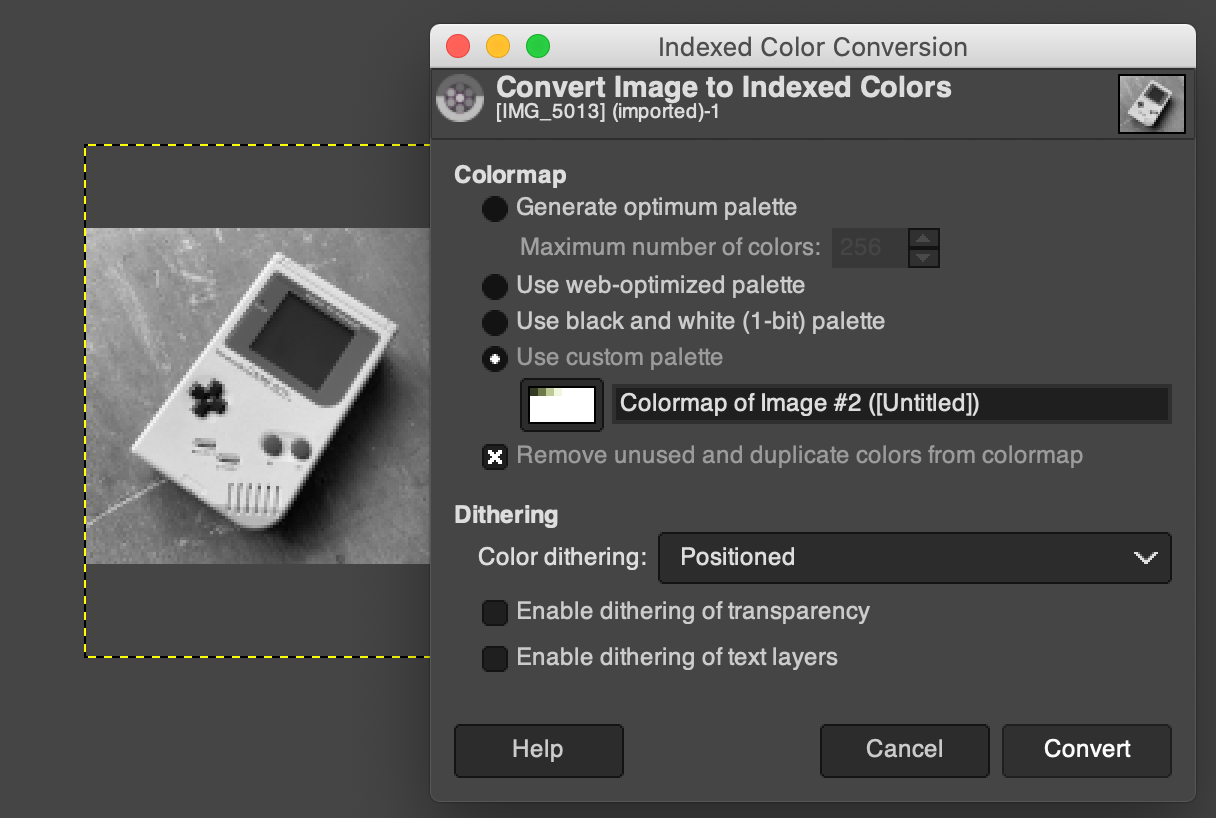Click the custom palette preview swatch
Image resolution: width=1216 pixels, height=818 pixels.
pos(562,404)
